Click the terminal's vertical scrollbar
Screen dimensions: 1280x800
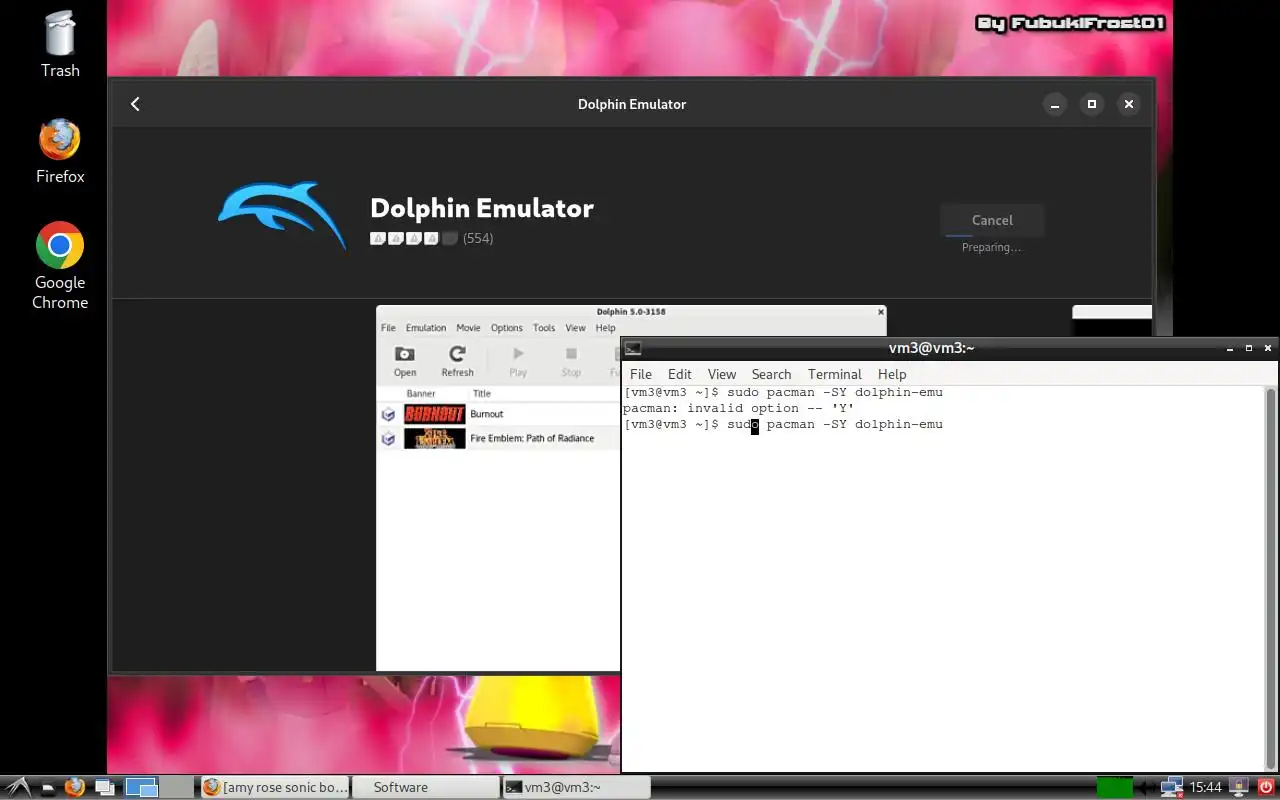(1271, 578)
